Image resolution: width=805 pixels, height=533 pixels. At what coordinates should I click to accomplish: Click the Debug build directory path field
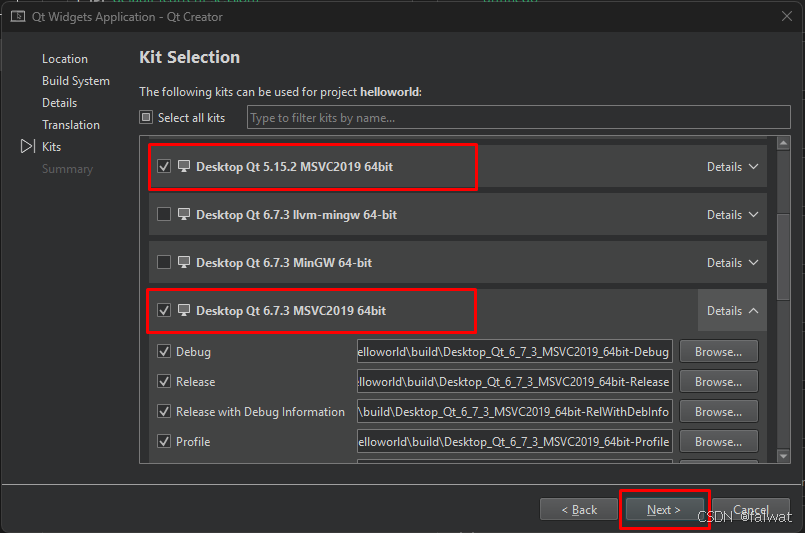coord(514,352)
